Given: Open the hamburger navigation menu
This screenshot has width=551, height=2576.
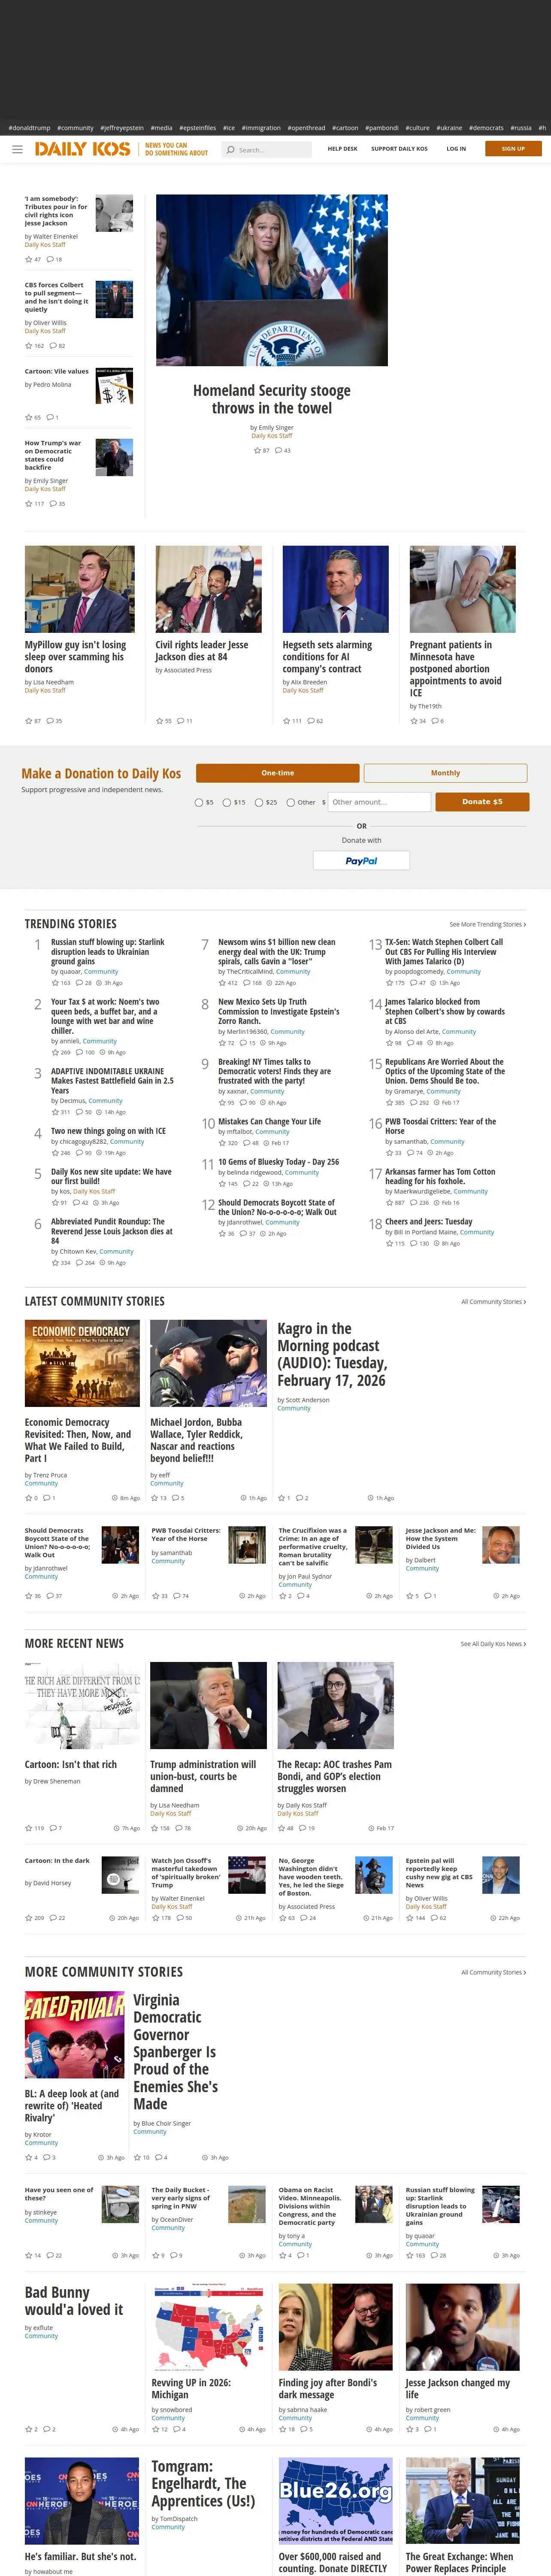Looking at the screenshot, I should point(17,149).
